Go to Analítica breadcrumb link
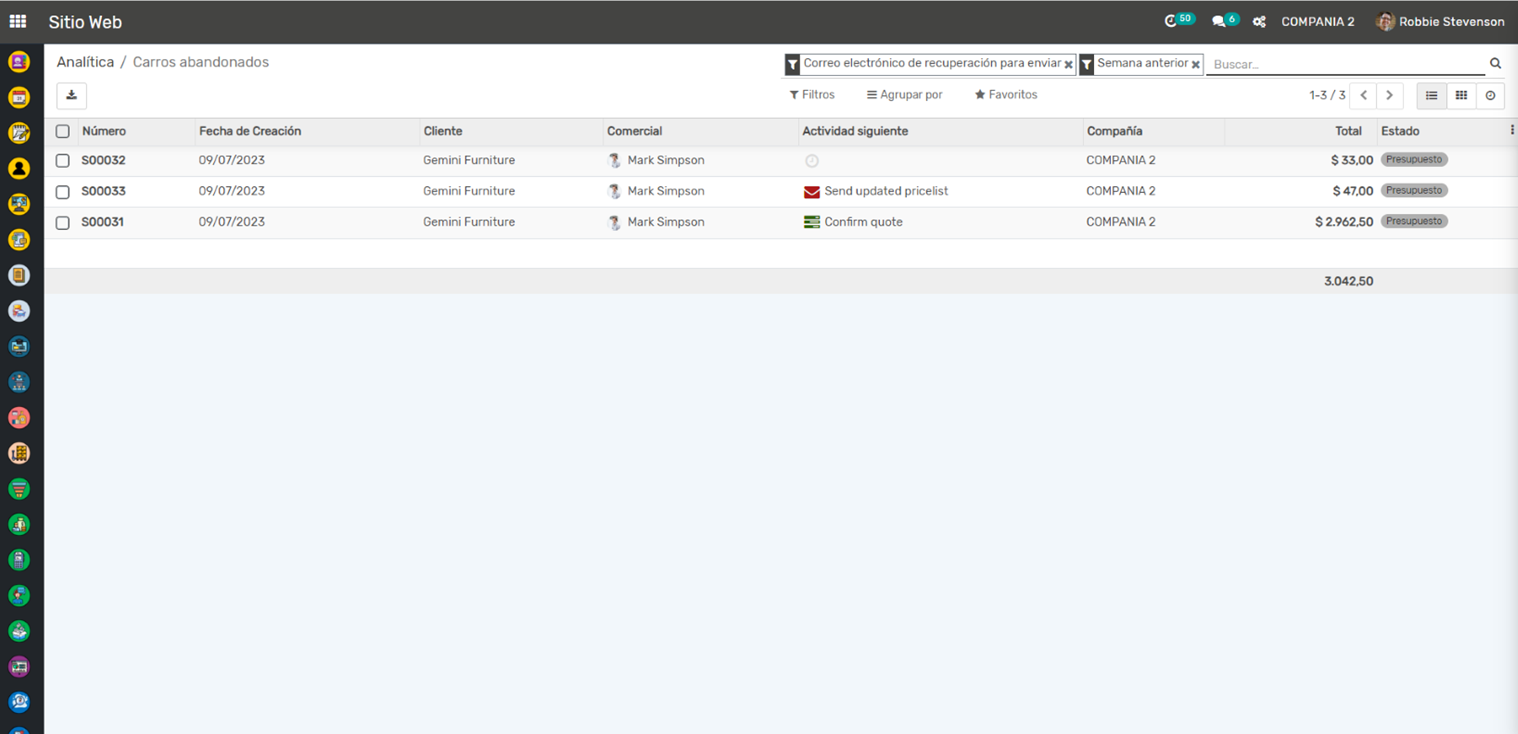 click(85, 62)
